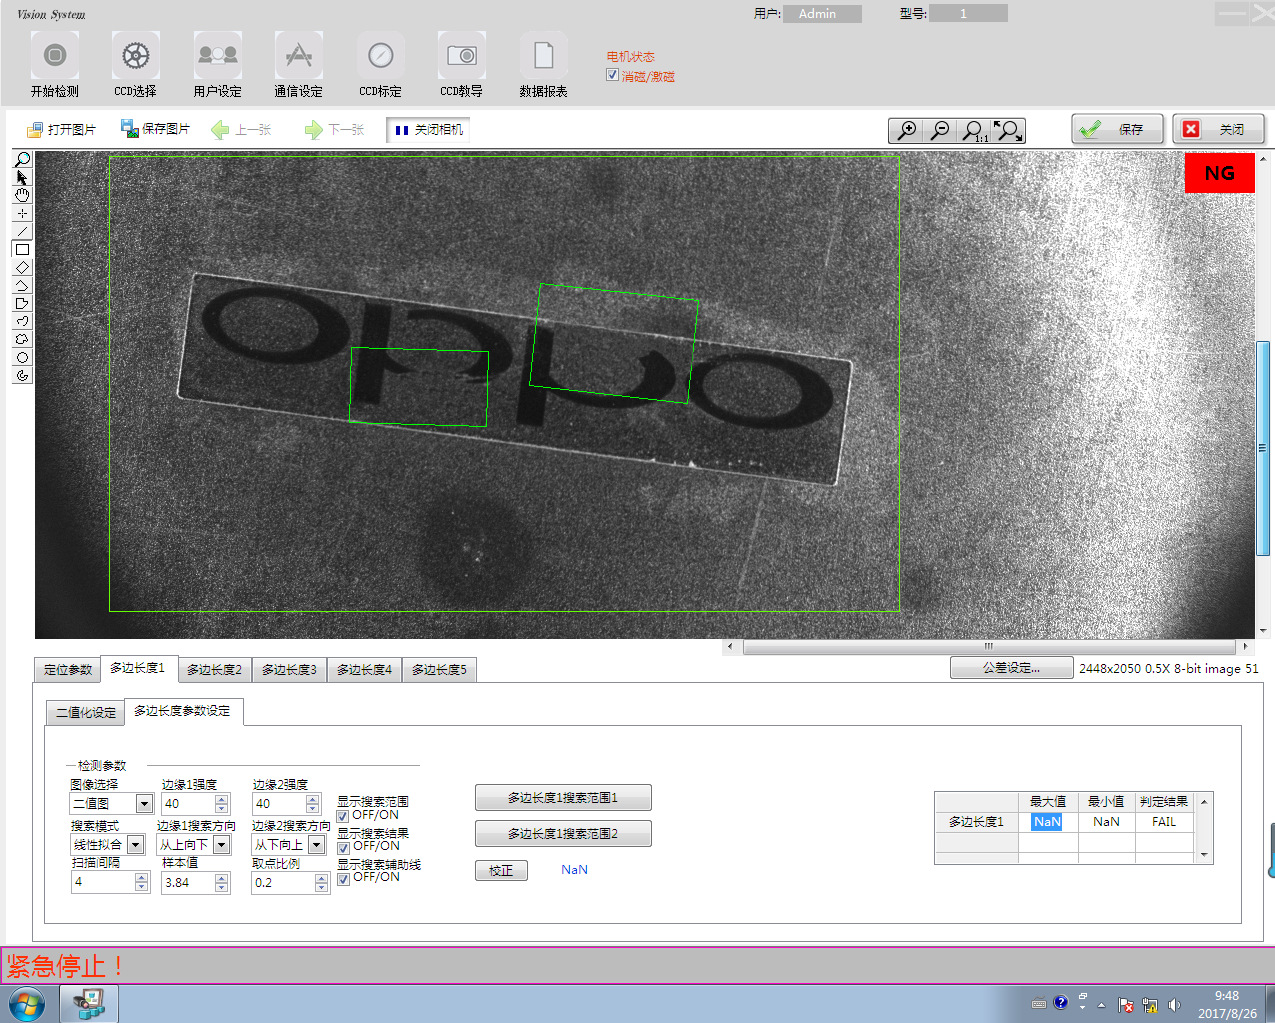Viewport: 1275px width, 1023px height.
Task: Click the zoom in magnifier icon
Action: point(906,130)
